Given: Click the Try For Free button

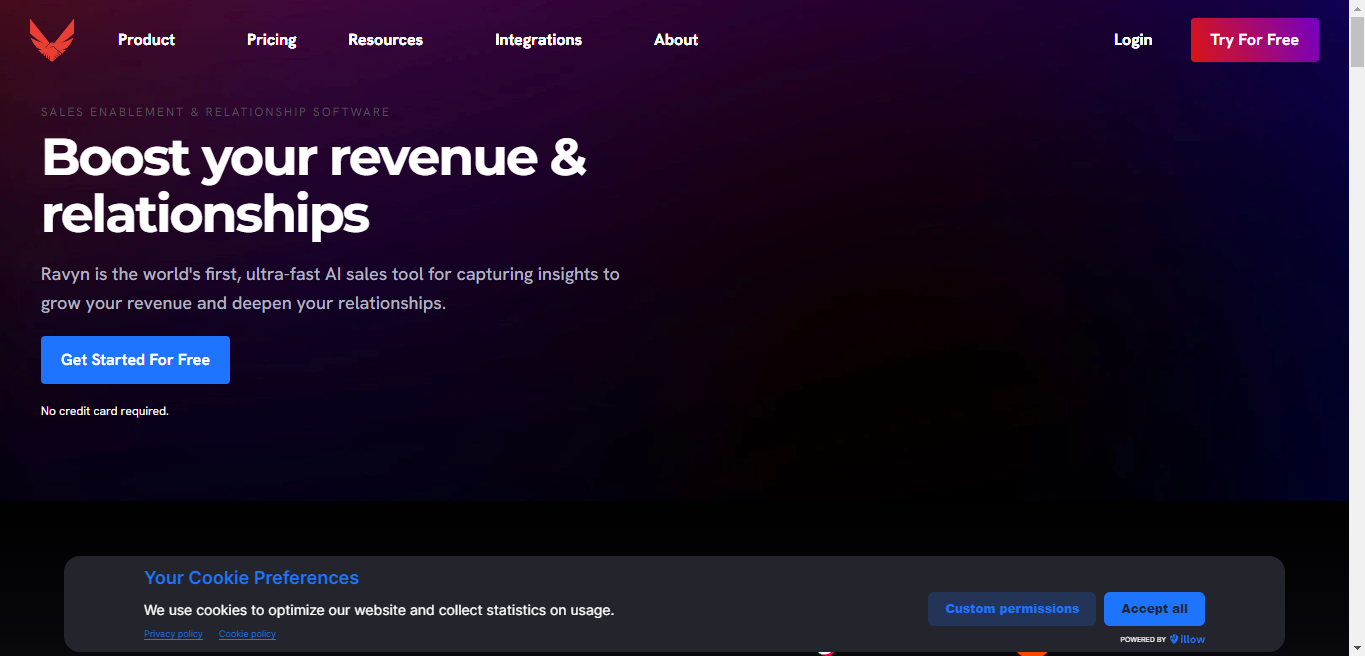Looking at the screenshot, I should [x=1254, y=40].
